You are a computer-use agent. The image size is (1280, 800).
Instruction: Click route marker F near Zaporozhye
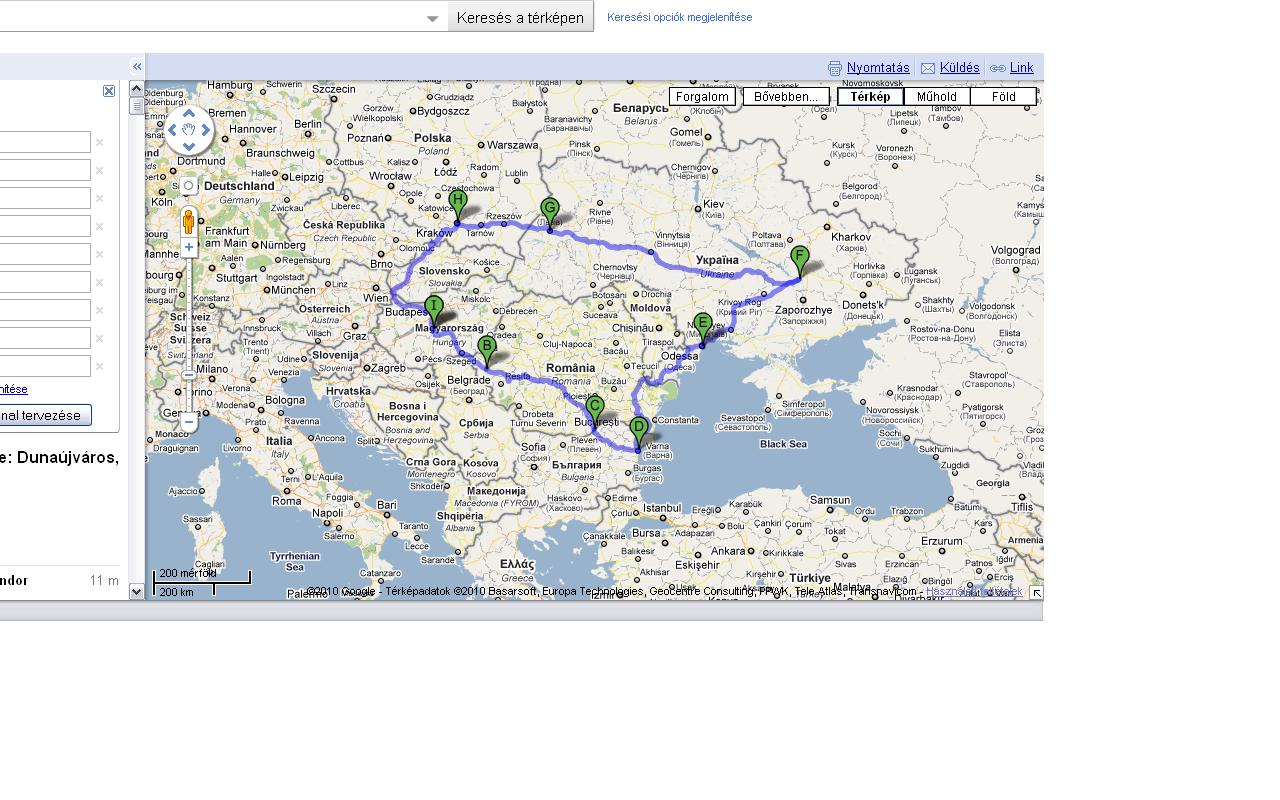(x=799, y=261)
